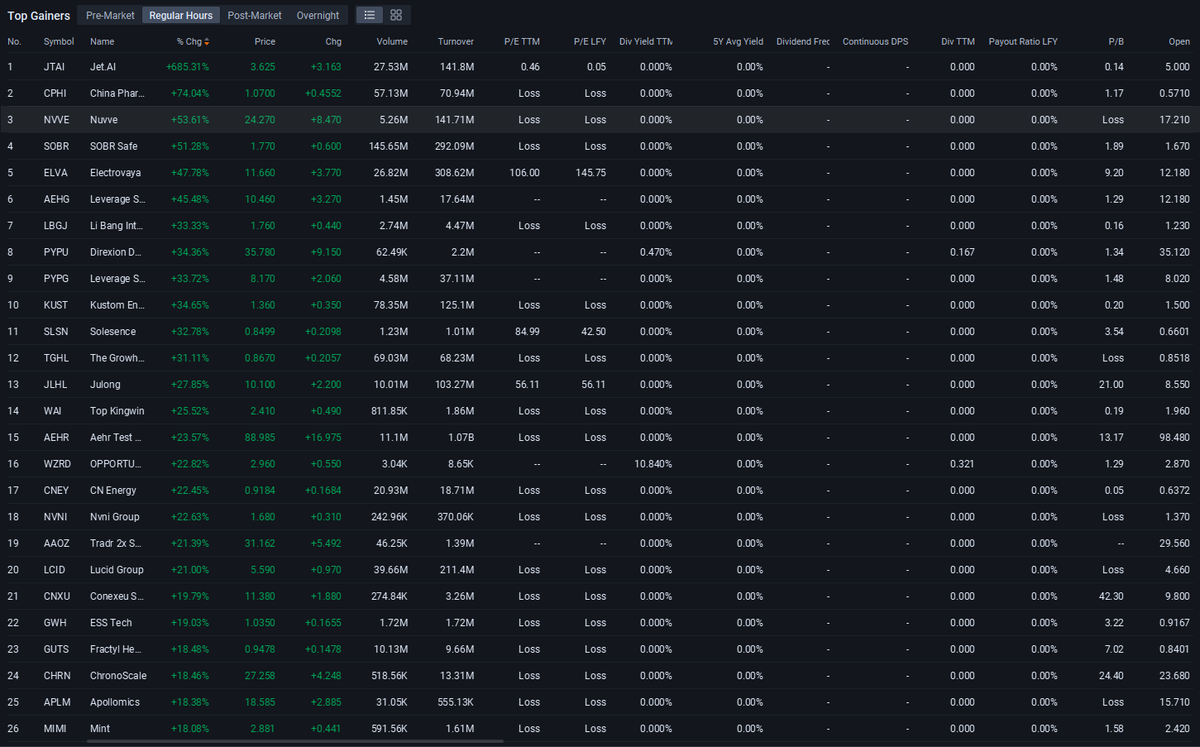Open Nvni Group stock
This screenshot has width=1200, height=747.
coord(114,517)
